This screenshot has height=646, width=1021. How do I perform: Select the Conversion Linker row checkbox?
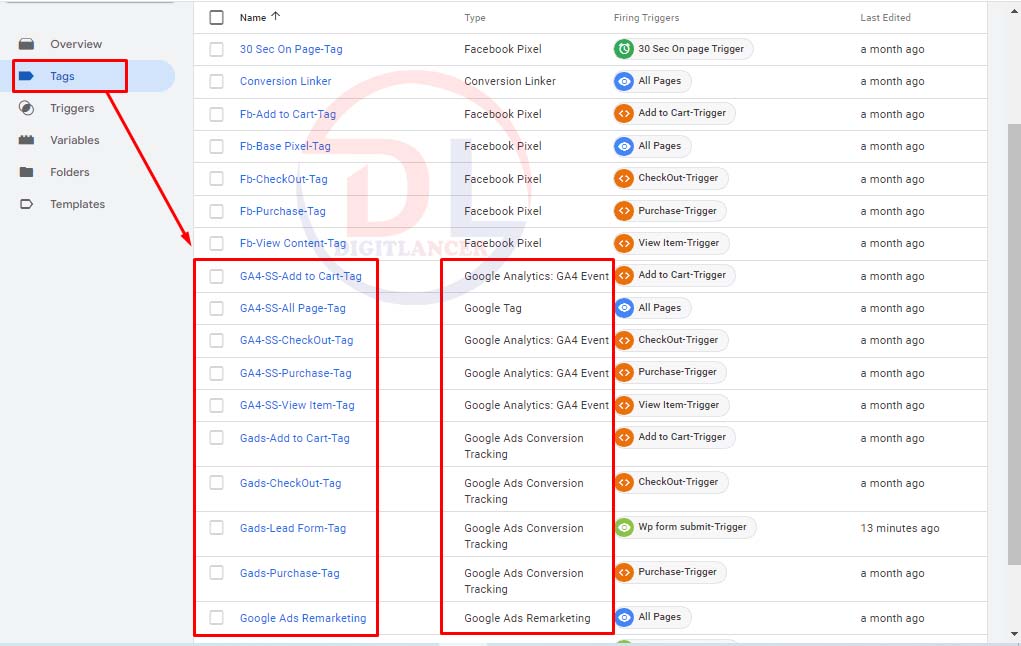(216, 81)
